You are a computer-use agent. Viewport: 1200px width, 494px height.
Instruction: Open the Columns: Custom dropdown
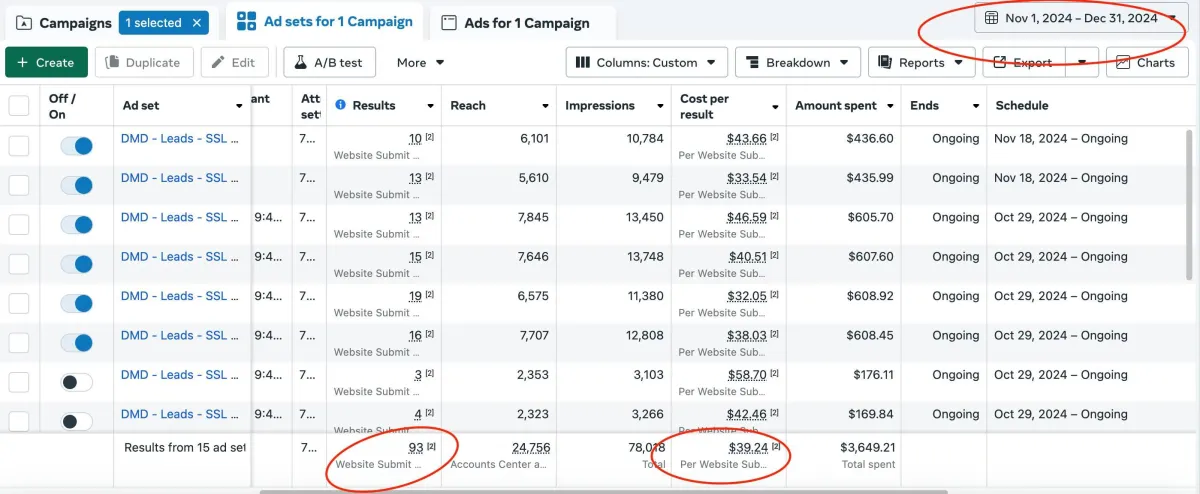pyautogui.click(x=646, y=62)
